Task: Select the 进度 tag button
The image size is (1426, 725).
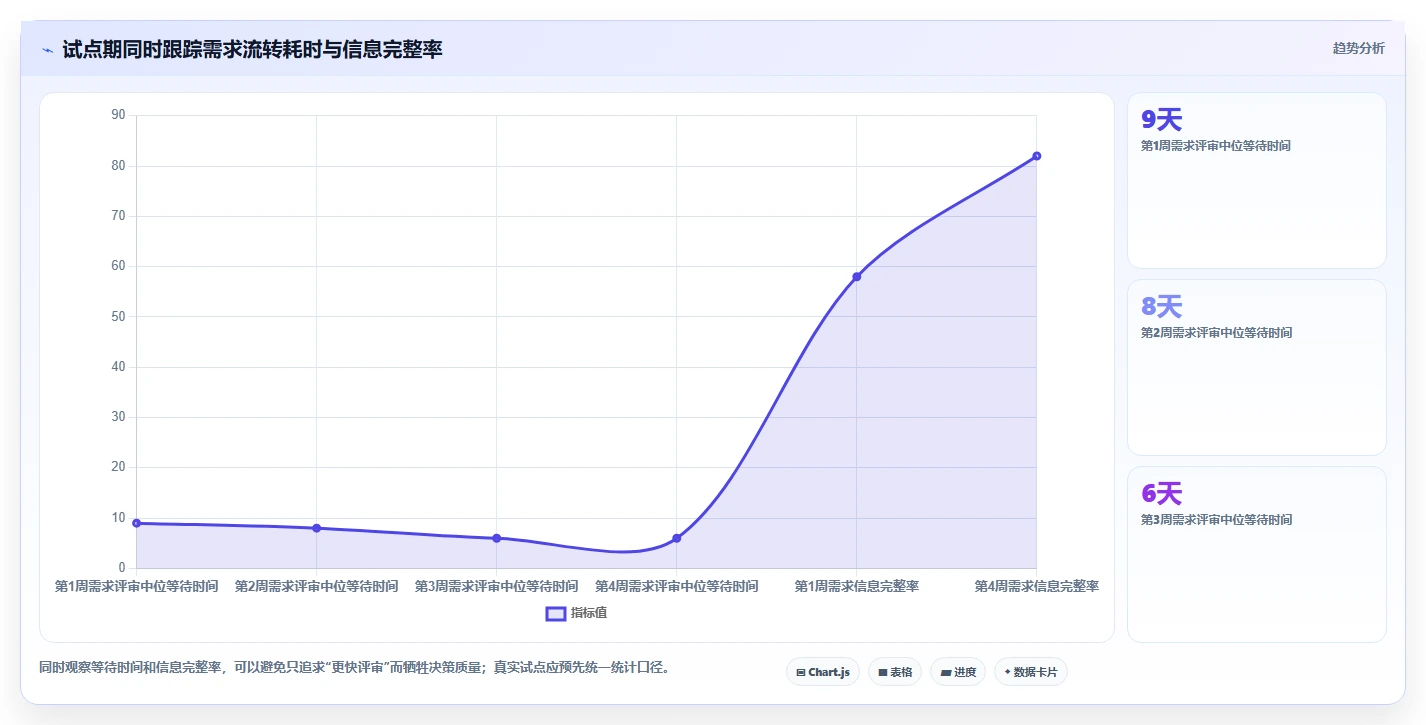Action: (958, 672)
